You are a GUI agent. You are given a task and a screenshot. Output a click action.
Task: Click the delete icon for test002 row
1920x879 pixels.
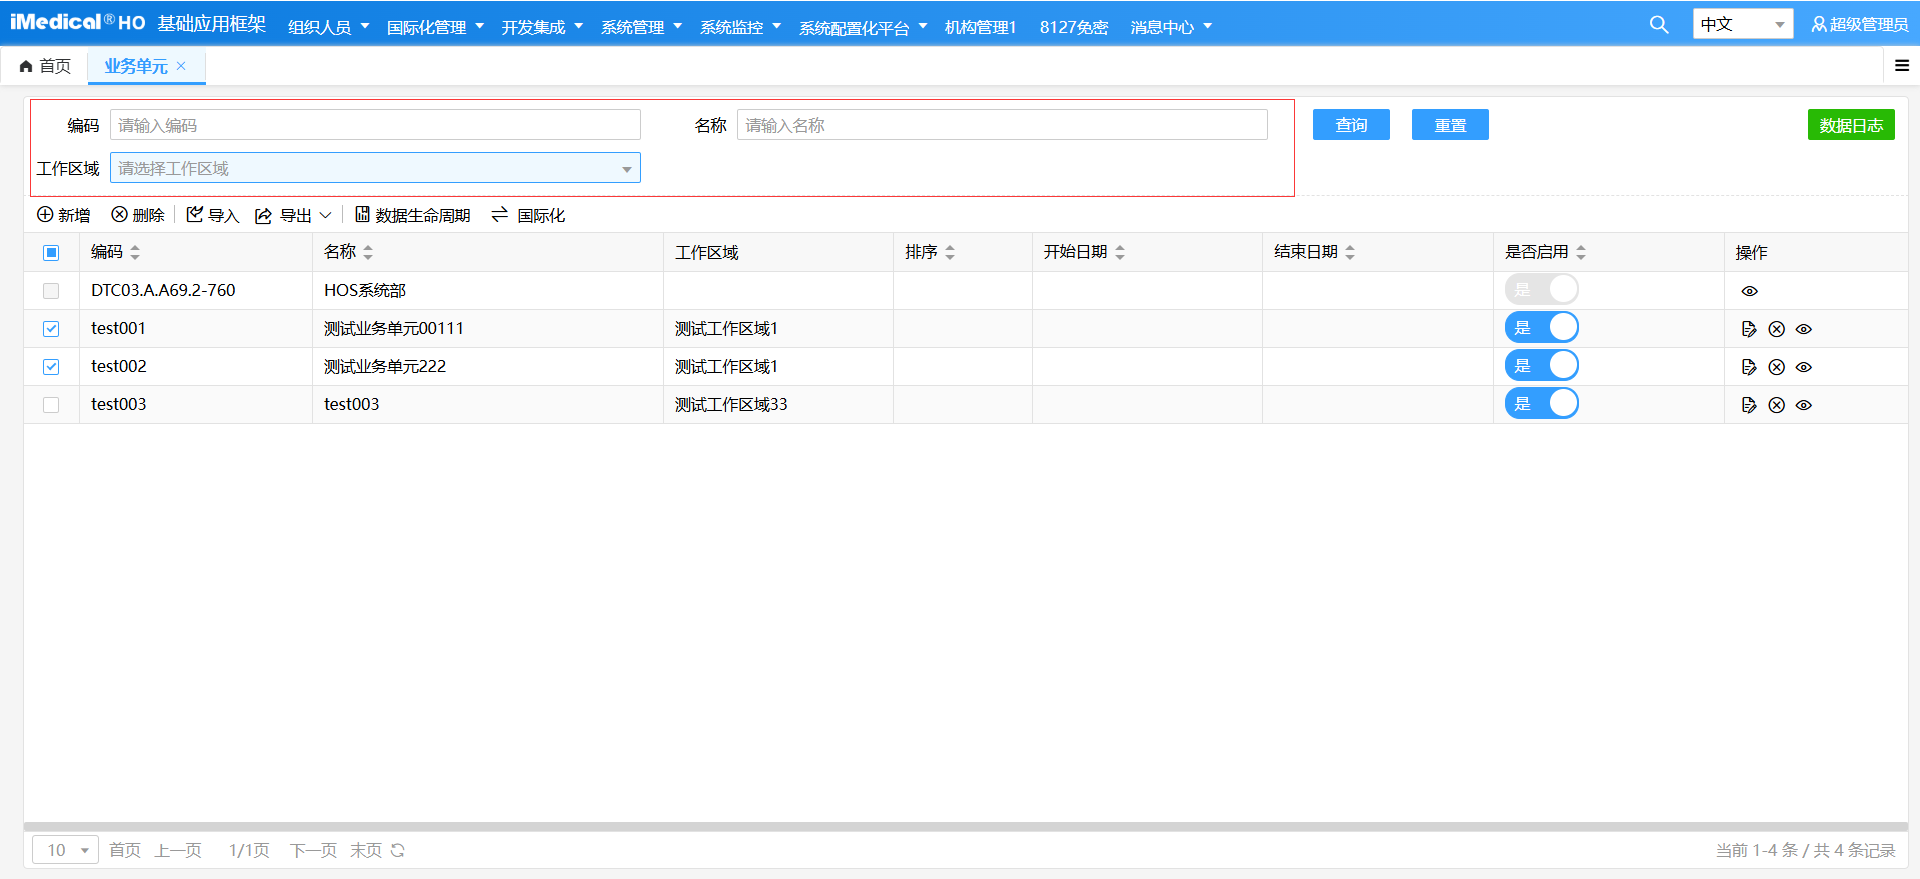point(1776,367)
